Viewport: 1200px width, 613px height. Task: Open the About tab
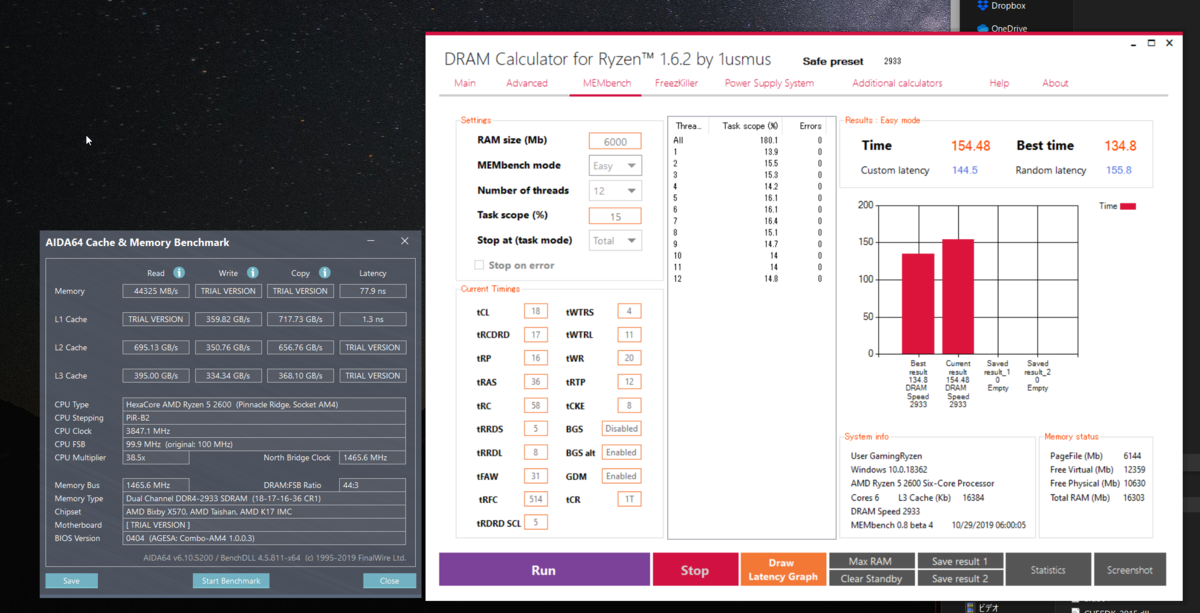pyautogui.click(x=1055, y=83)
